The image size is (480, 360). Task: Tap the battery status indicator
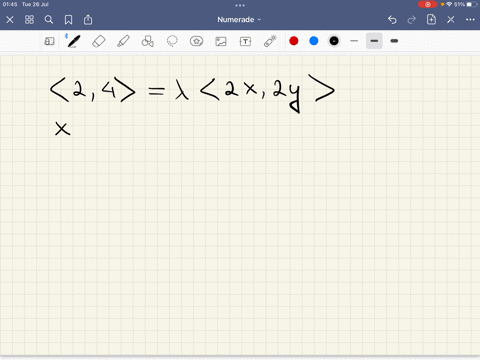[472, 4]
